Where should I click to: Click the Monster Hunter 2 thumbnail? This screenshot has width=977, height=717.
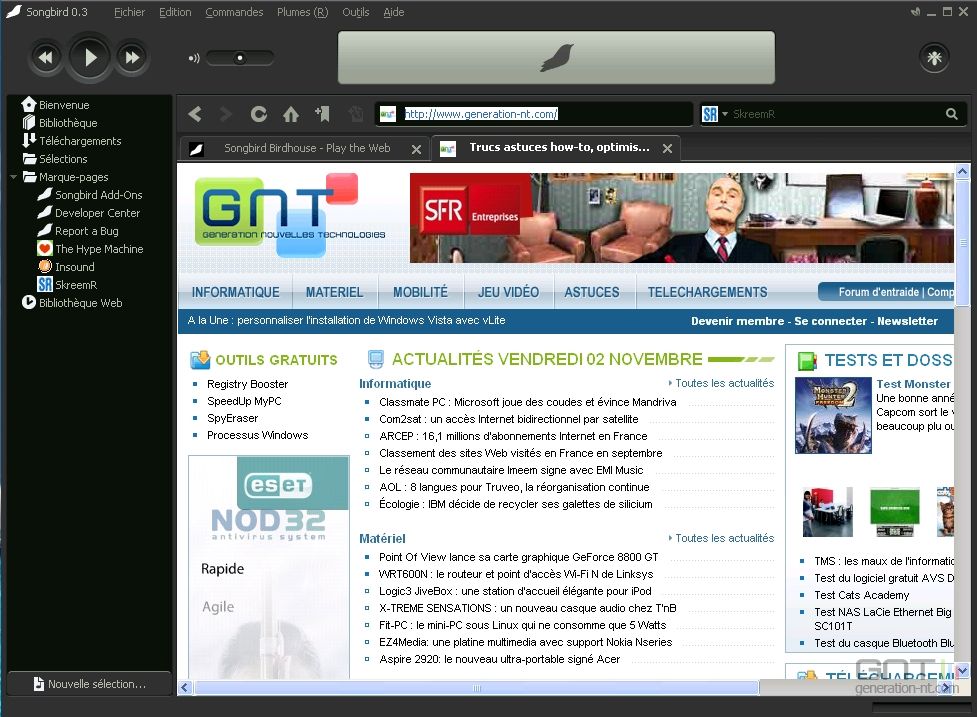833,415
